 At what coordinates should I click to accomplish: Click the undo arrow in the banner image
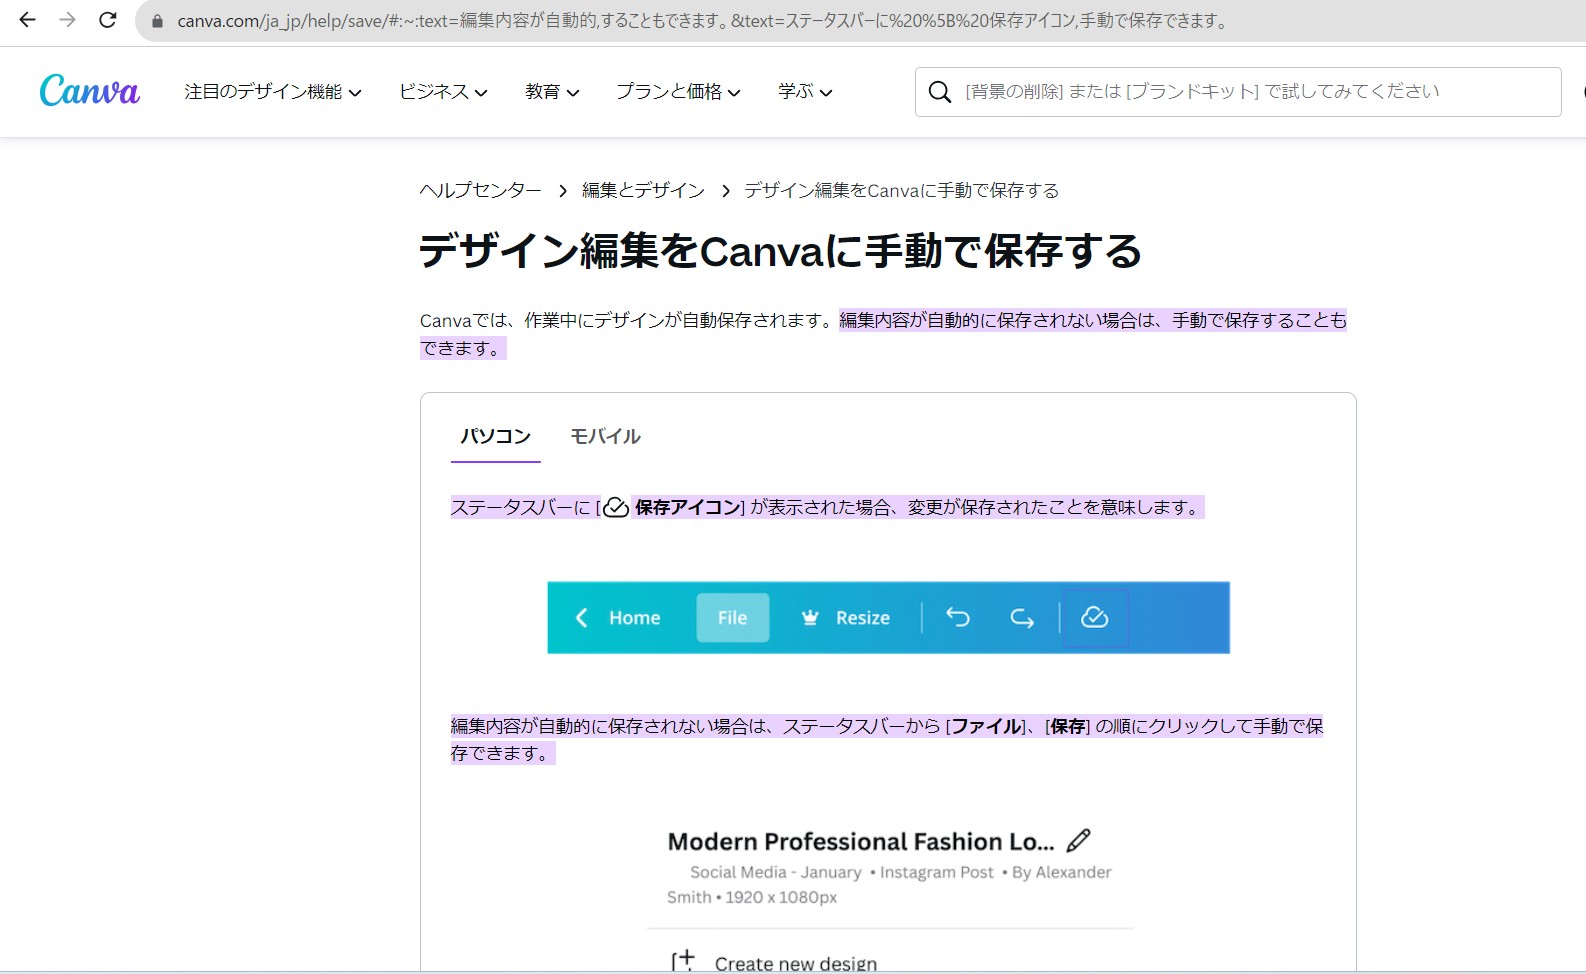click(957, 617)
